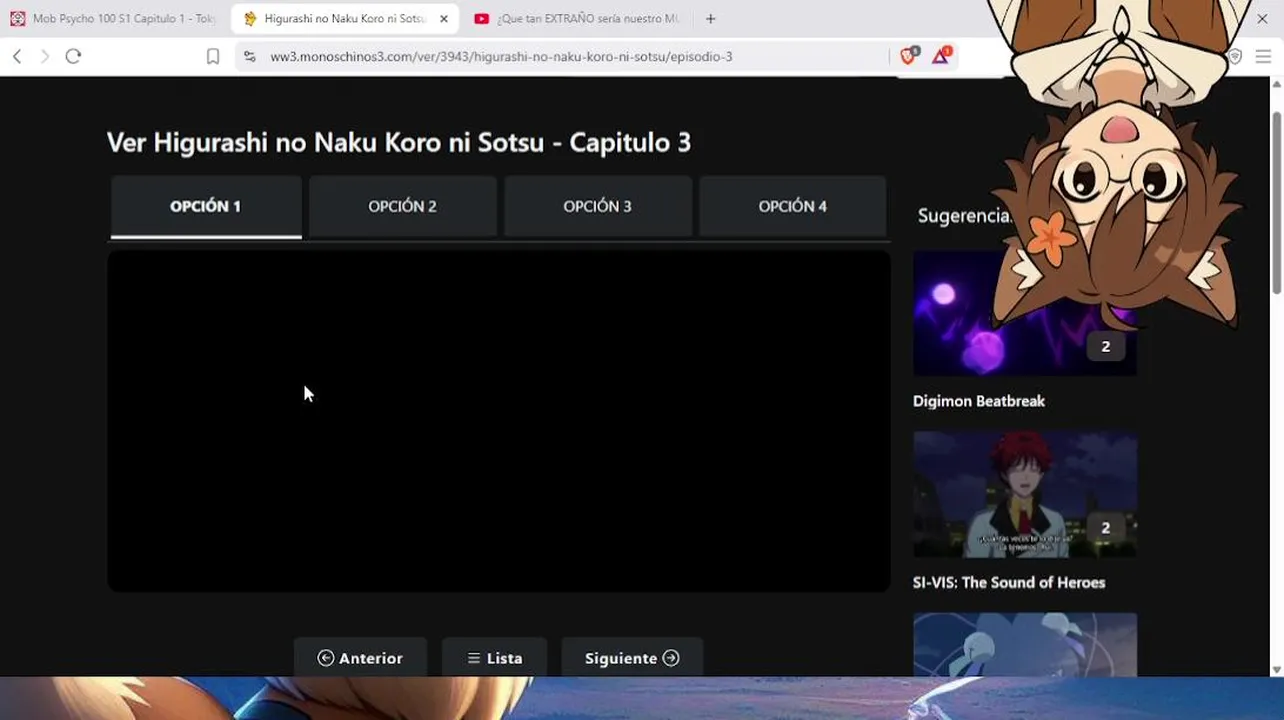This screenshot has height=720, width=1284.
Task: Open the episode Lista button
Action: (x=494, y=657)
